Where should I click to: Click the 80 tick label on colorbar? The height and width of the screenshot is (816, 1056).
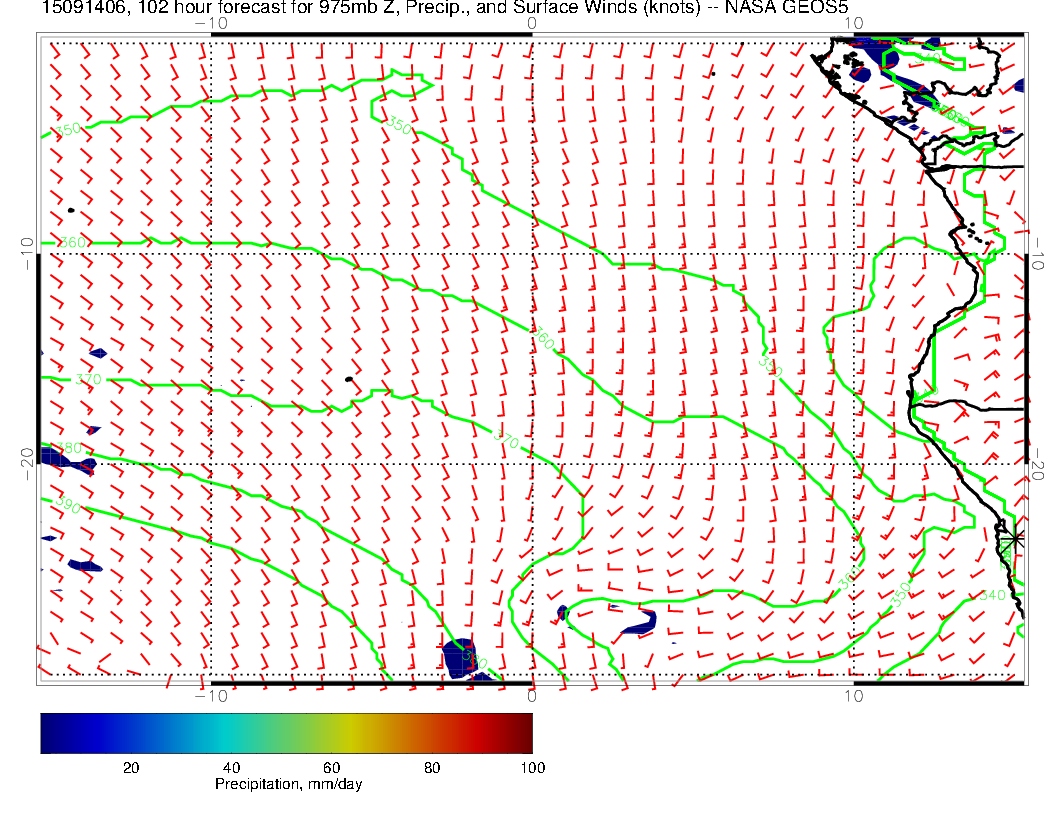432,768
